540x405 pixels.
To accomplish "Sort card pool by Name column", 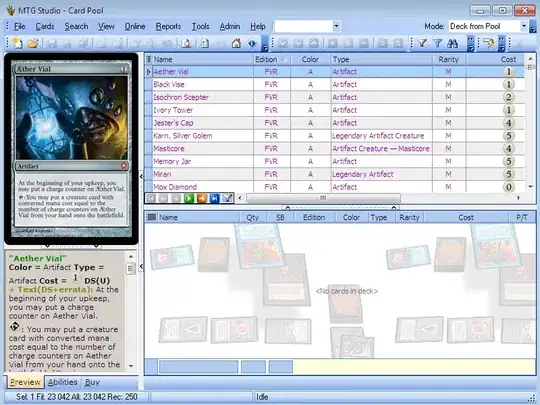I will pyautogui.click(x=202, y=59).
